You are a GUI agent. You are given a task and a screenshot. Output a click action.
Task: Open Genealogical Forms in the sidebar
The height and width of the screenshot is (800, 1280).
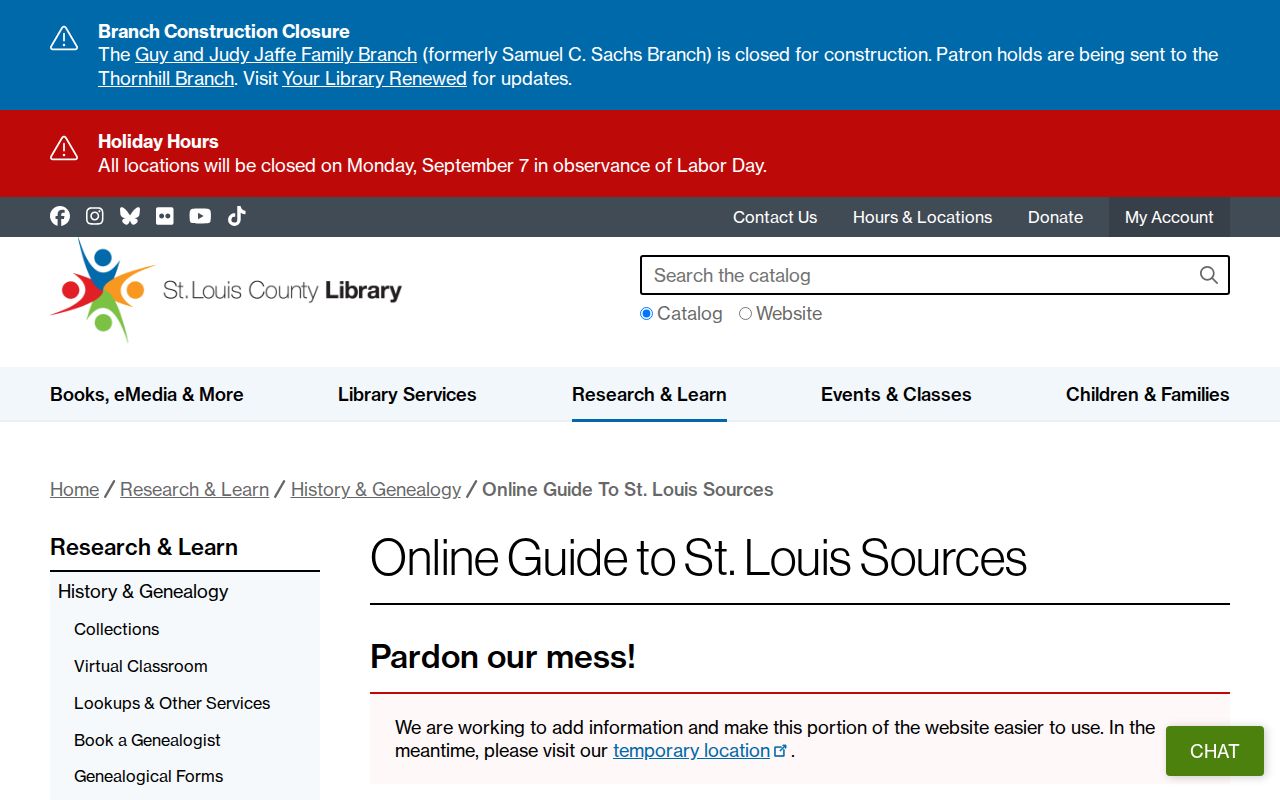click(x=149, y=776)
